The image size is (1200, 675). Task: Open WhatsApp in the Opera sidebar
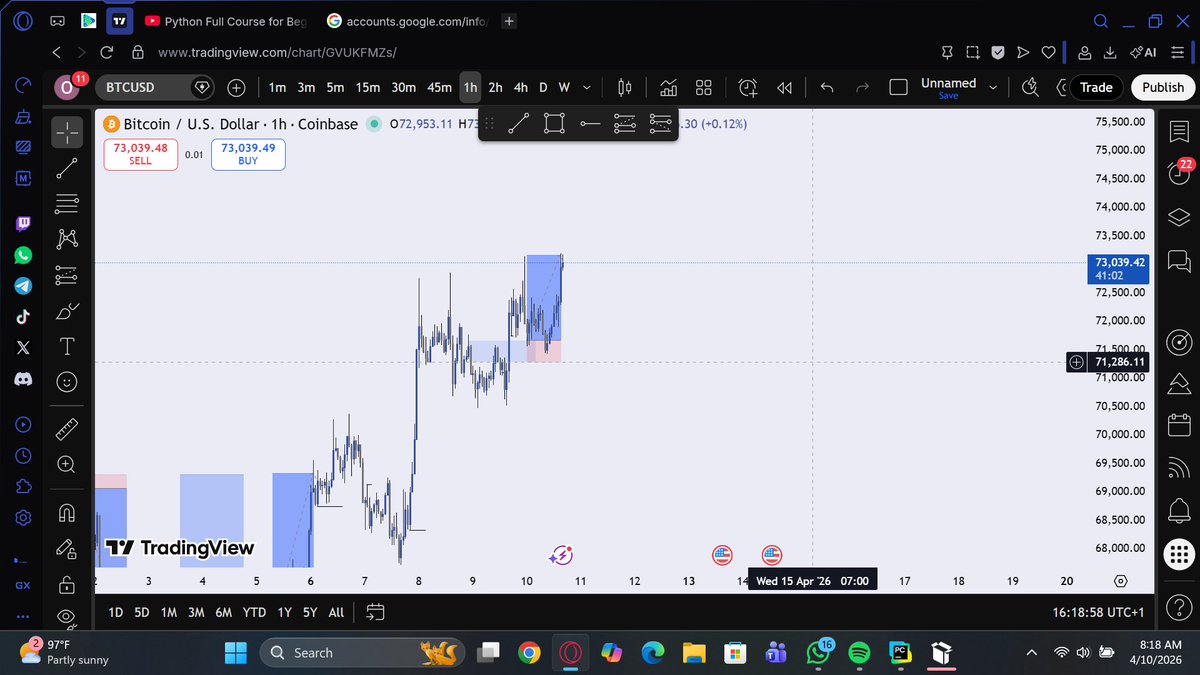(x=23, y=256)
